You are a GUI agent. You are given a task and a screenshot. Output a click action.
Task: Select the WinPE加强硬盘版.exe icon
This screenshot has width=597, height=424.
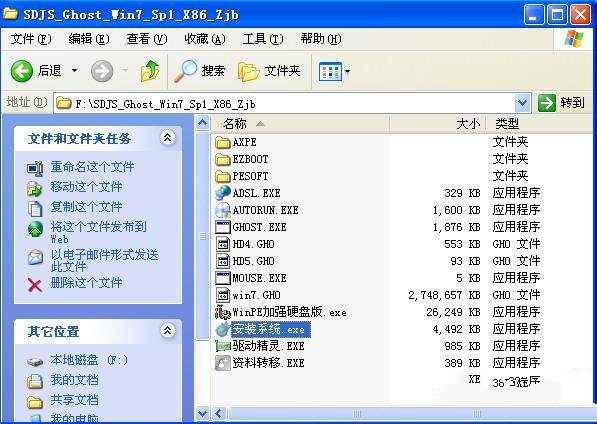(223, 312)
